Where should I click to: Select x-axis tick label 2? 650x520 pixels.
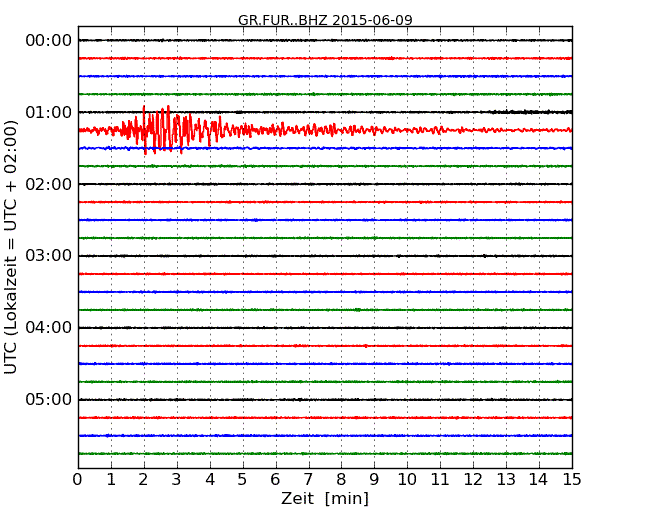(143, 480)
